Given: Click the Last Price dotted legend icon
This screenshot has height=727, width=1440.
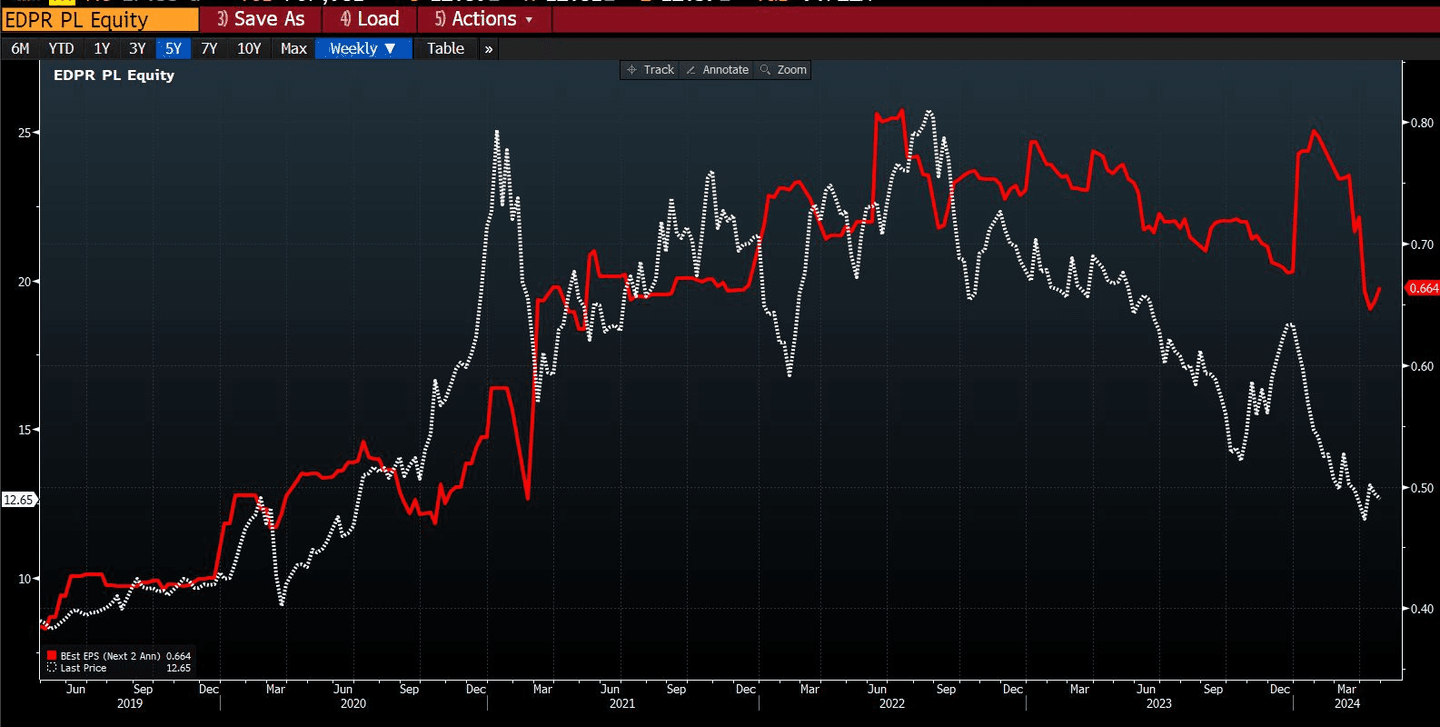Looking at the screenshot, I should click(x=52, y=668).
